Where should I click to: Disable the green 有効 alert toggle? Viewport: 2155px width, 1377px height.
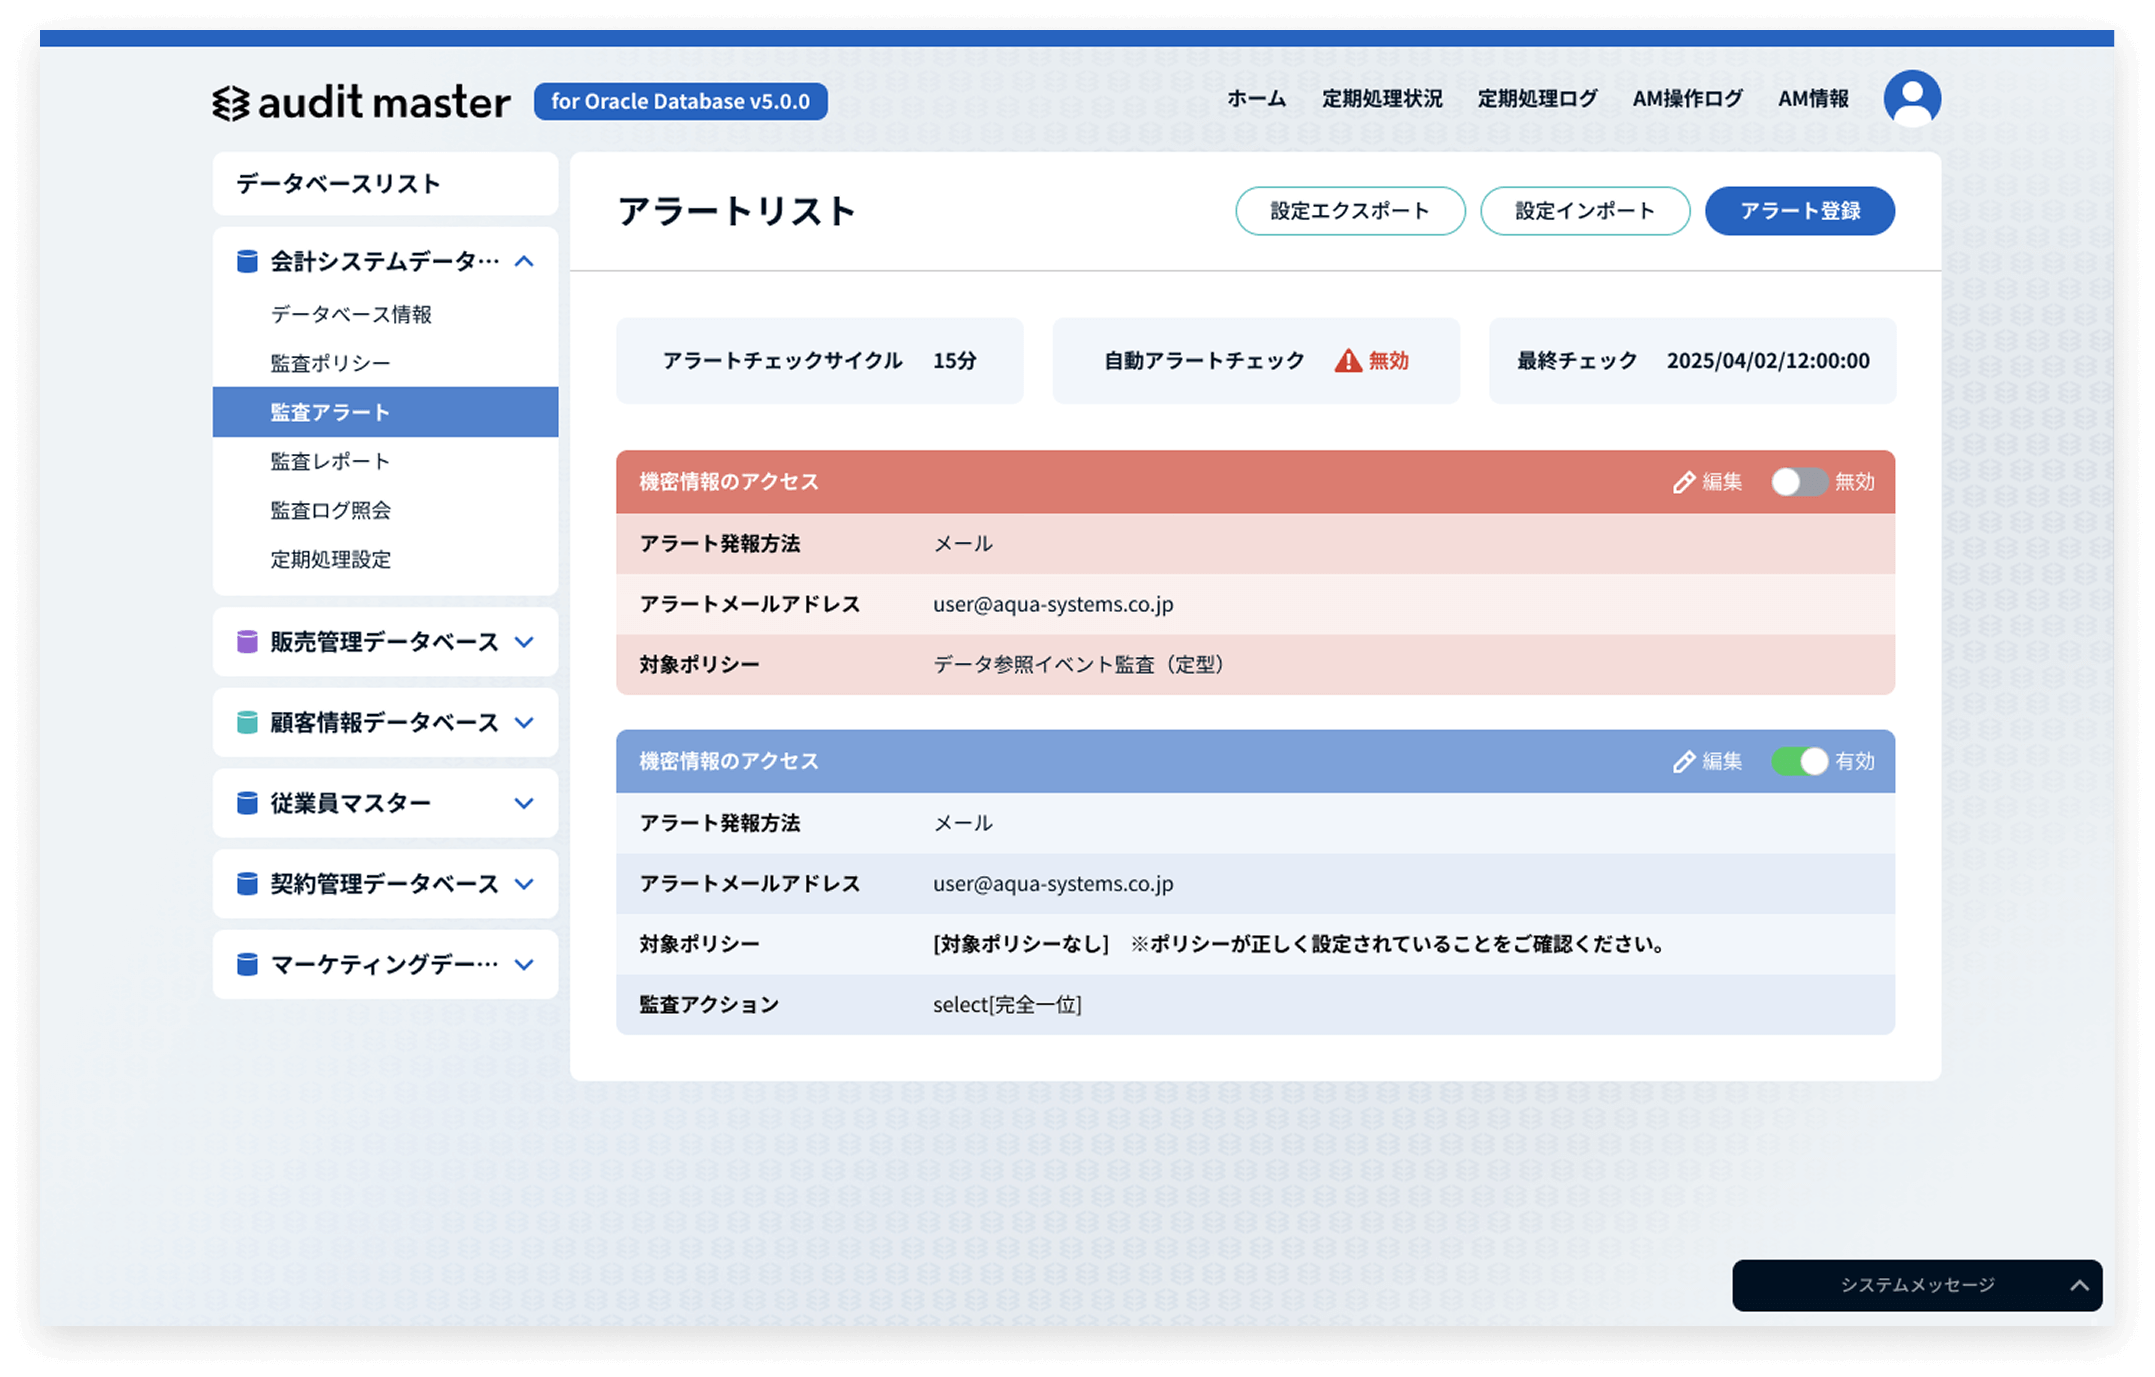[1798, 762]
